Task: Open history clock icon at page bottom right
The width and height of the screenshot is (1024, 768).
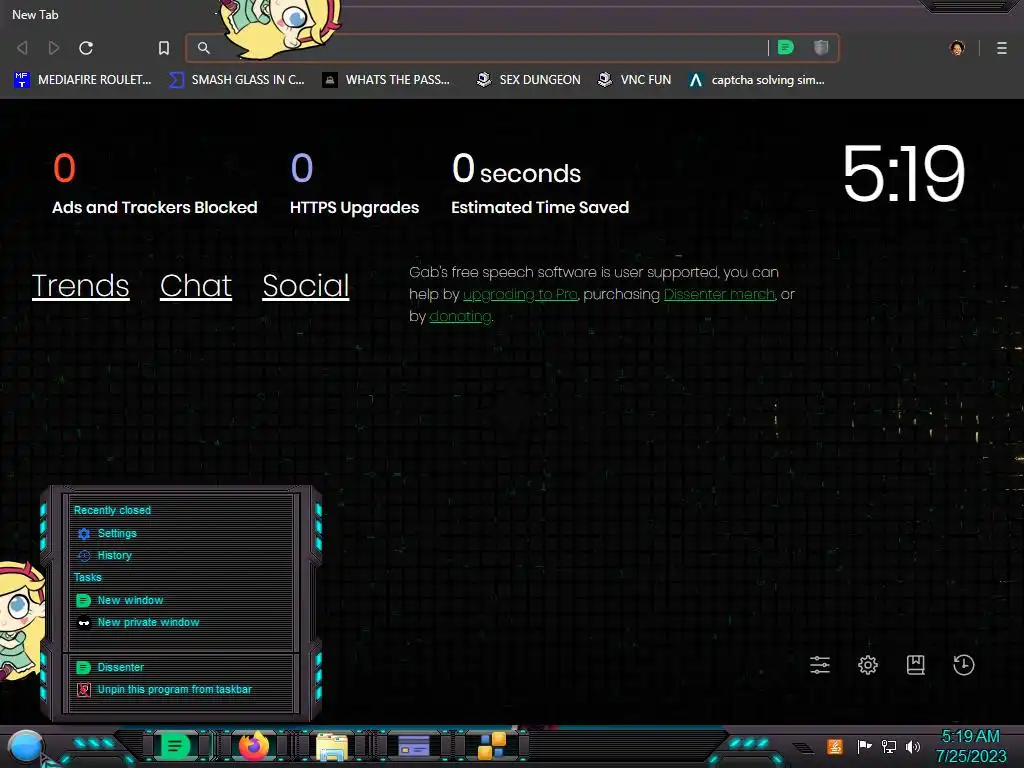Action: point(964,665)
